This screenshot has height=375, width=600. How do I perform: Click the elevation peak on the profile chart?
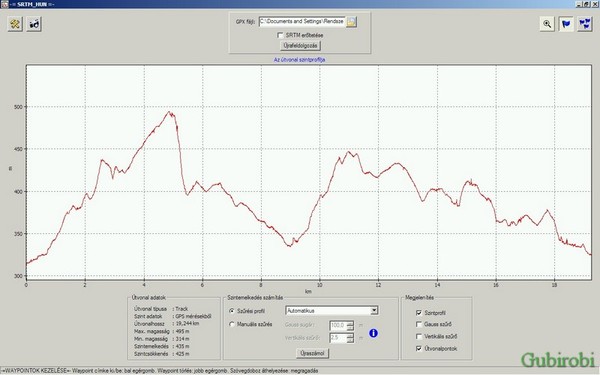pyautogui.click(x=170, y=112)
